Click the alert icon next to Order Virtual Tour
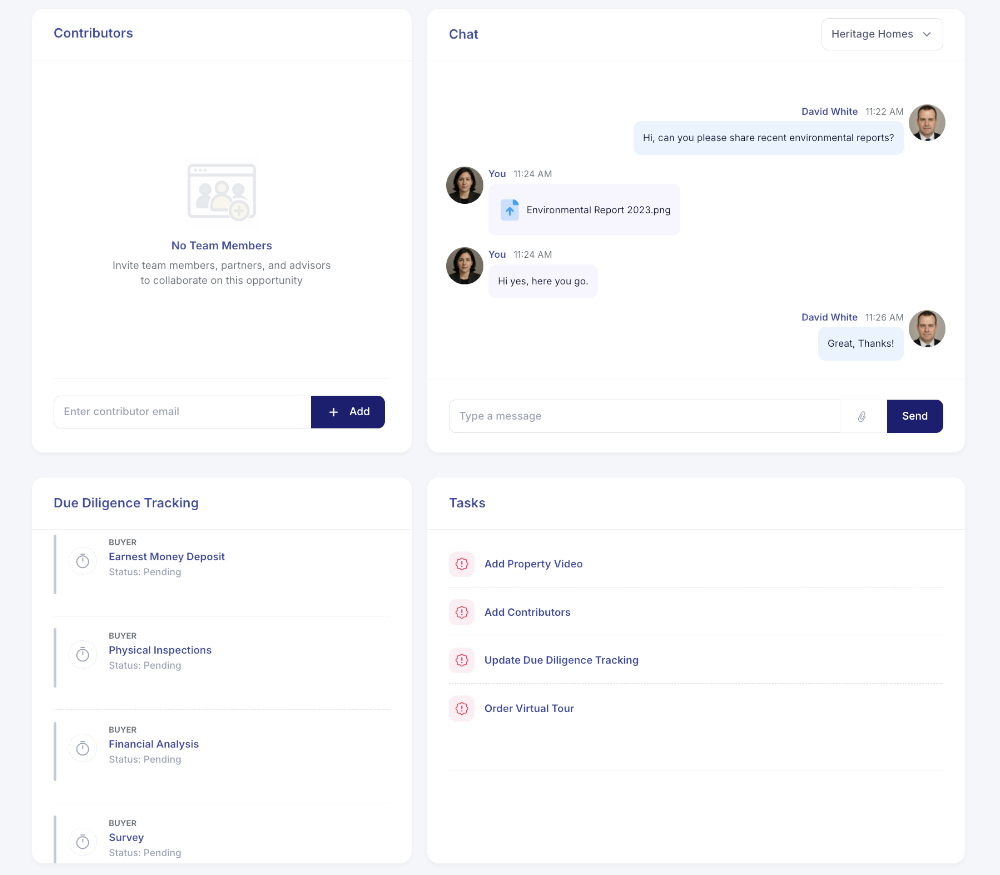The image size is (1000, 875). [461, 708]
